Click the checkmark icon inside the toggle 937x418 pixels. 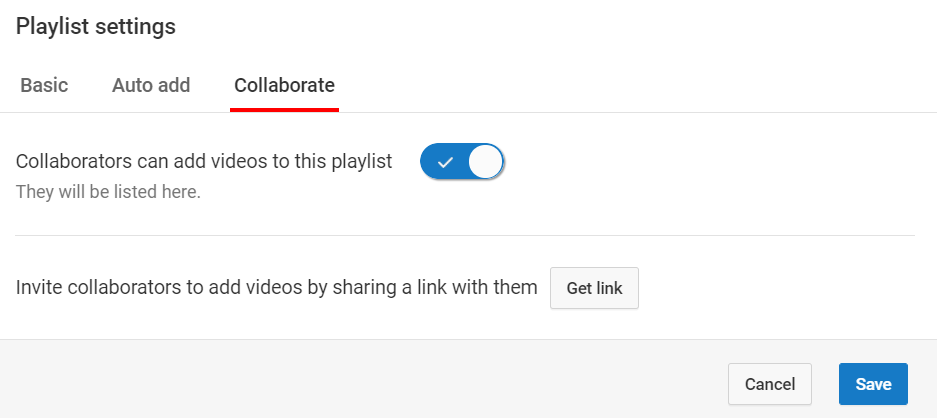click(x=445, y=162)
